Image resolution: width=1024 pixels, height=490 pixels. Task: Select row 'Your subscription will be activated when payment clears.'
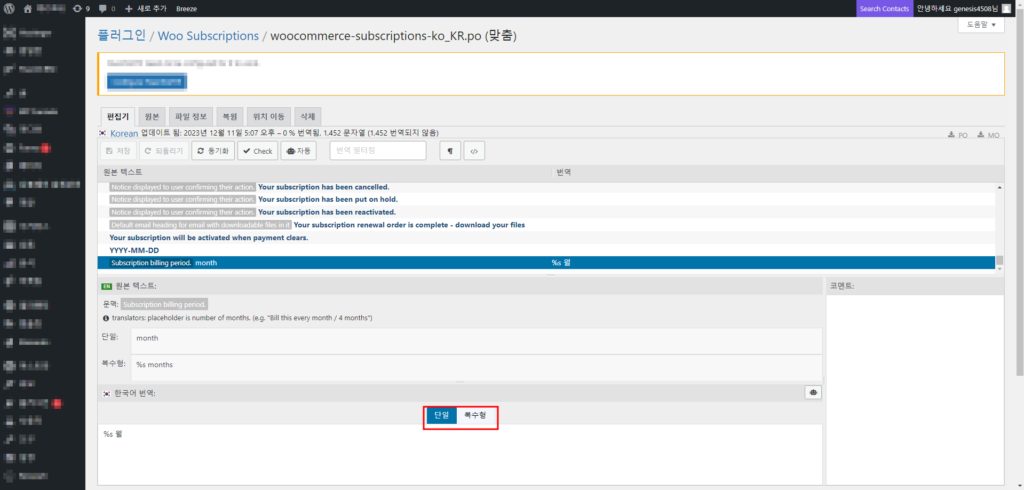(x=547, y=238)
